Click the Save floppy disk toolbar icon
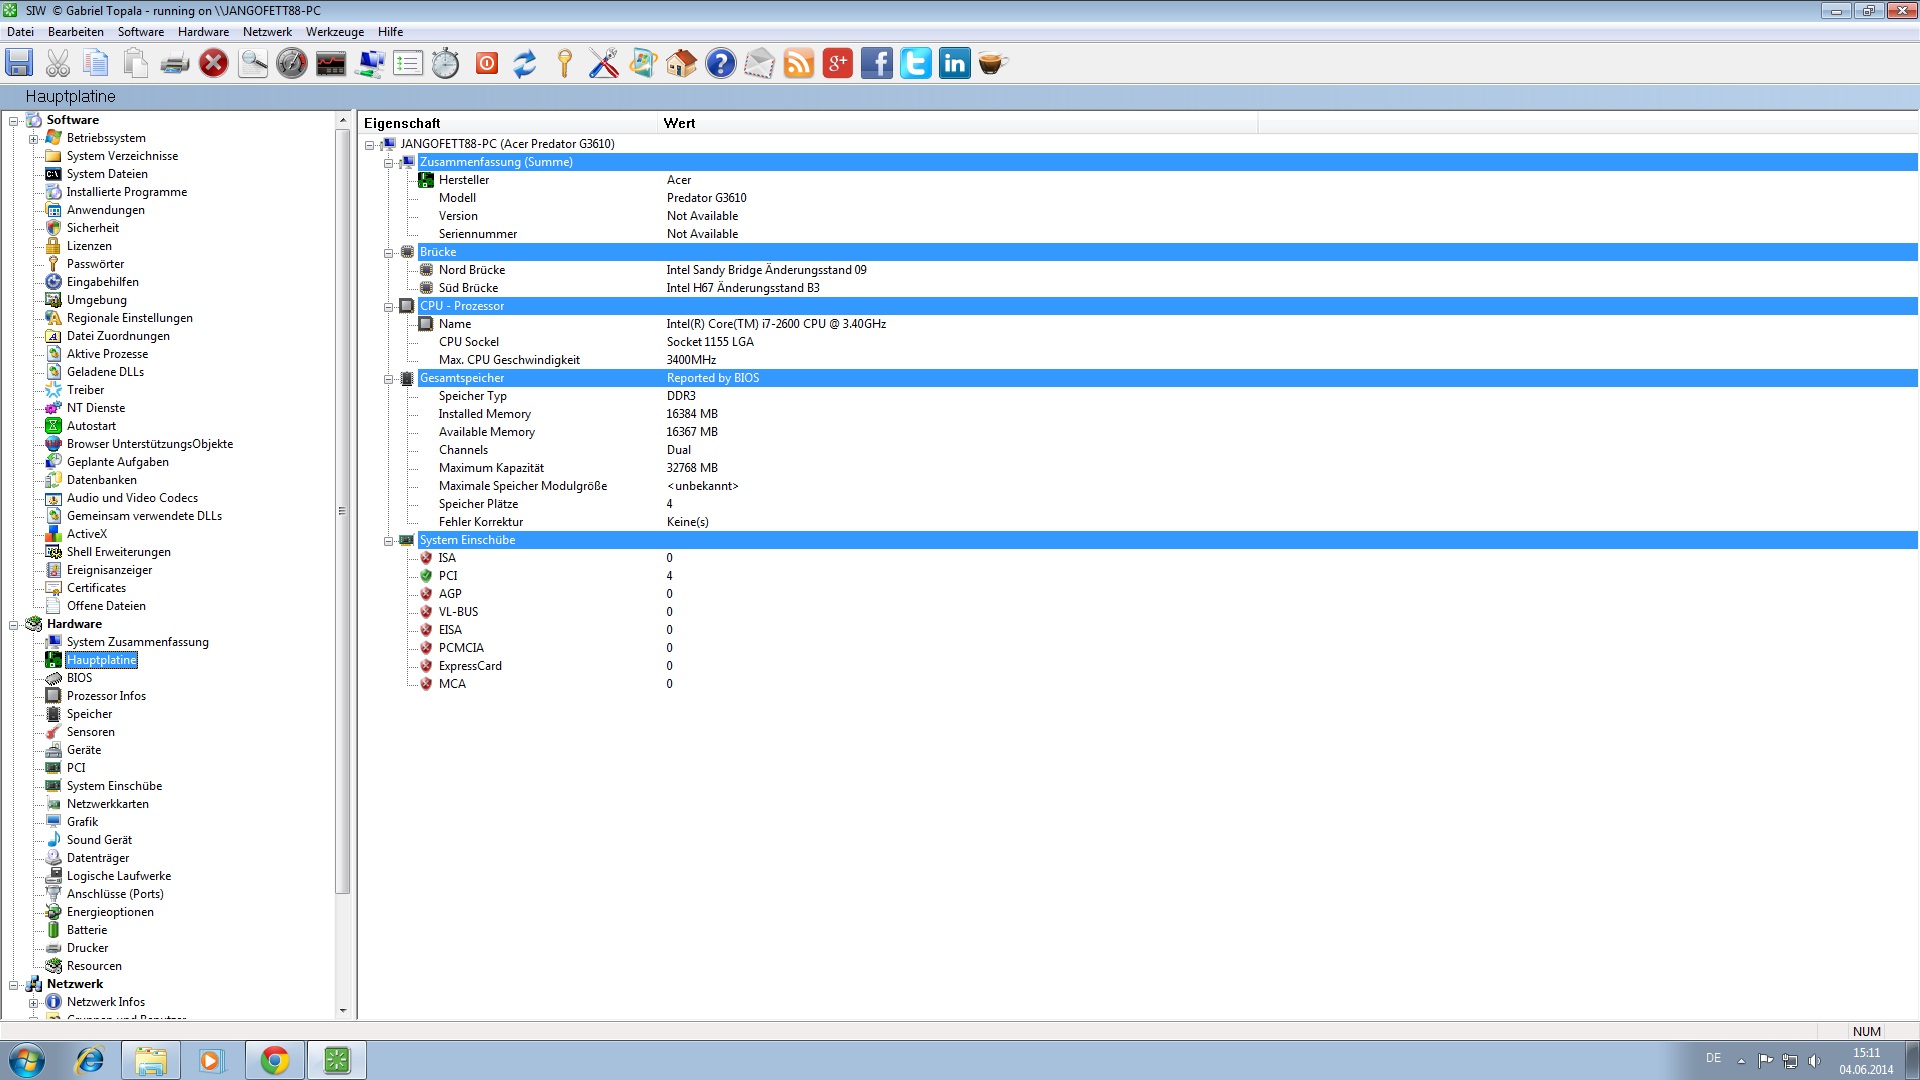The image size is (1920, 1080). click(19, 63)
